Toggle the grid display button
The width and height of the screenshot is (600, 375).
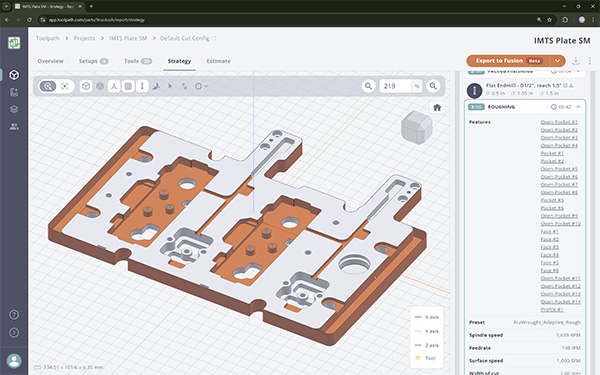[128, 86]
